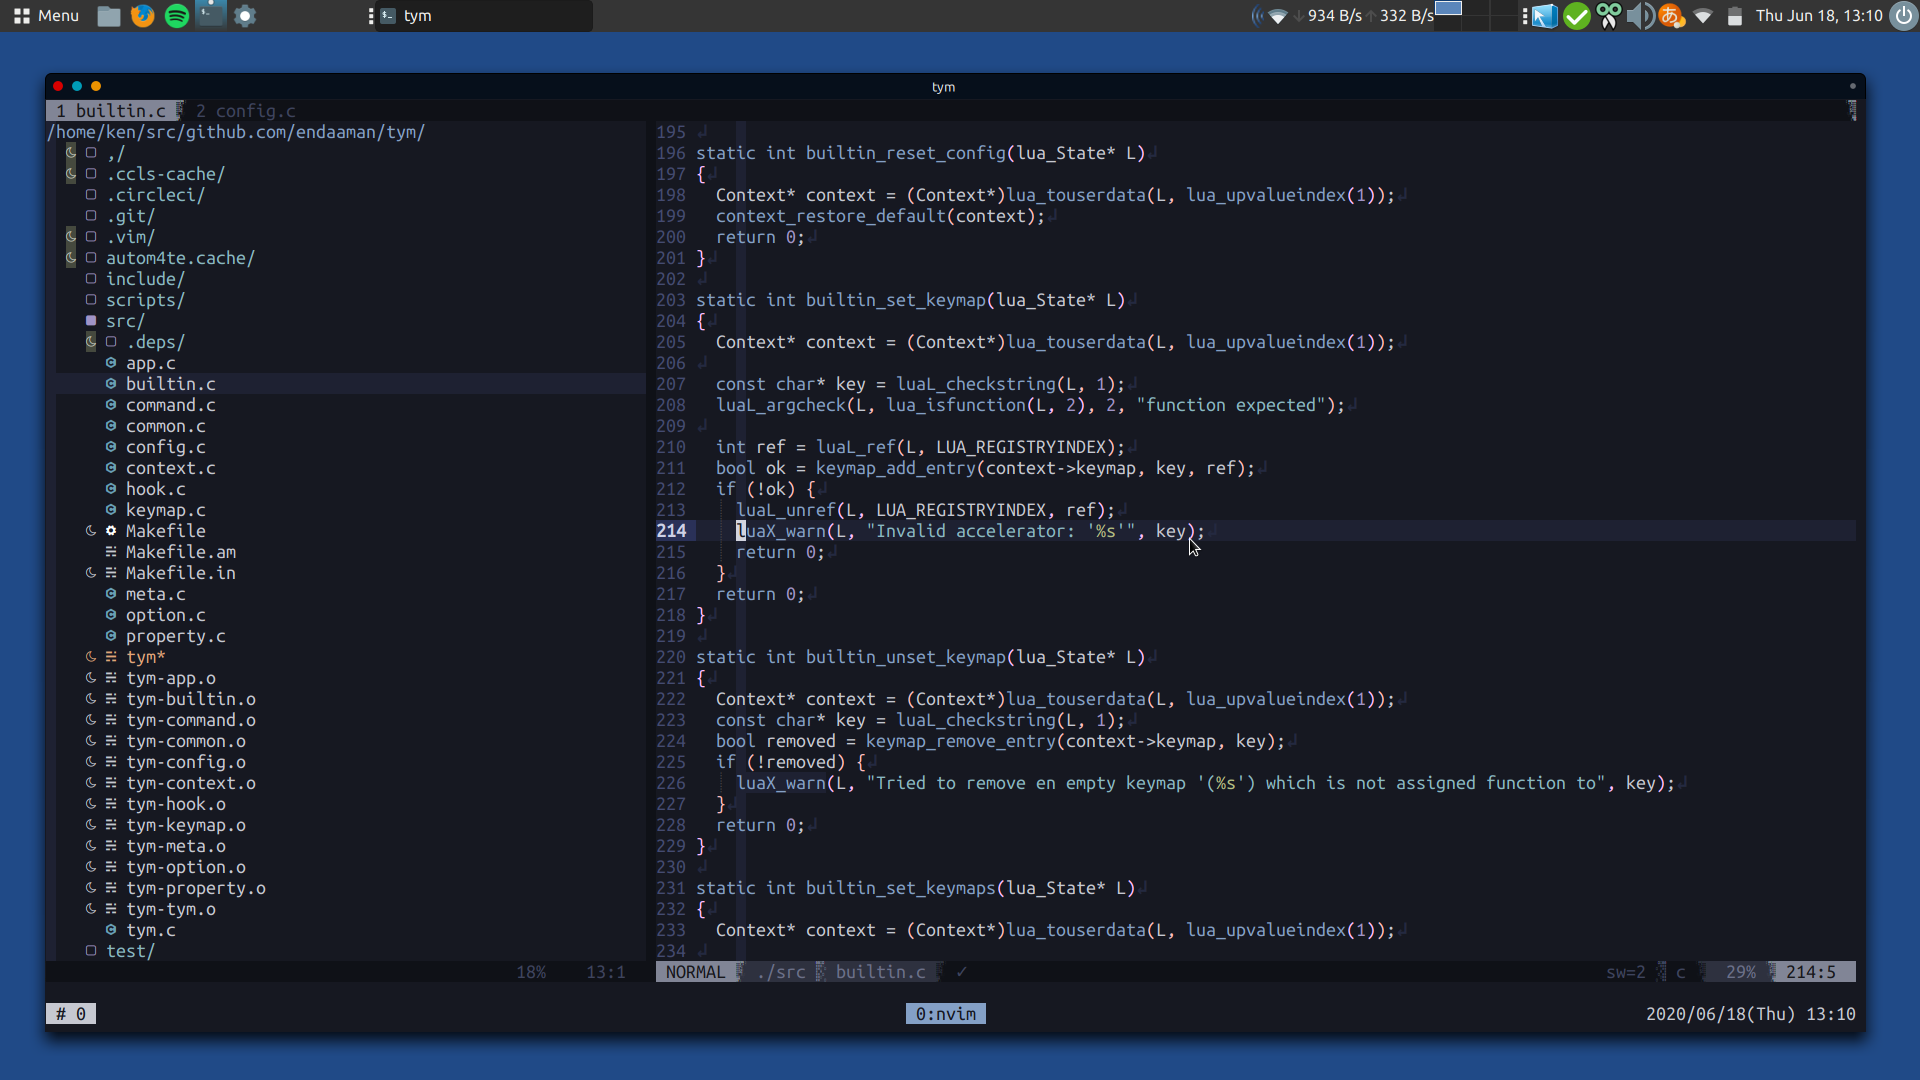
Task: Open the Japanese input method tray icon
Action: pyautogui.click(x=1672, y=16)
